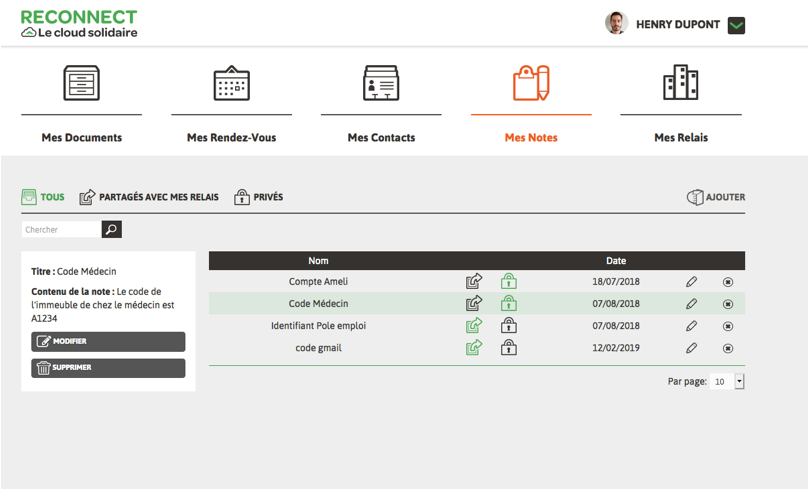Viewport: 808px width, 489px height.
Task: Sort notes by Date column header
Action: point(616,261)
